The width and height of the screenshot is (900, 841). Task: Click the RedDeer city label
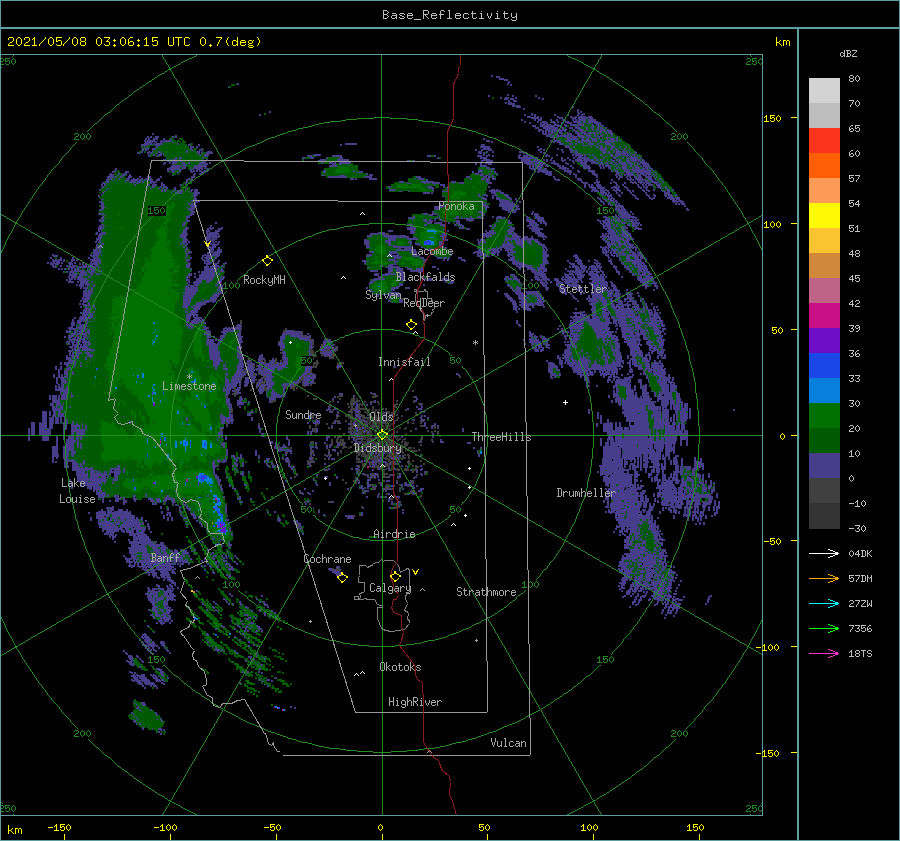pos(424,303)
